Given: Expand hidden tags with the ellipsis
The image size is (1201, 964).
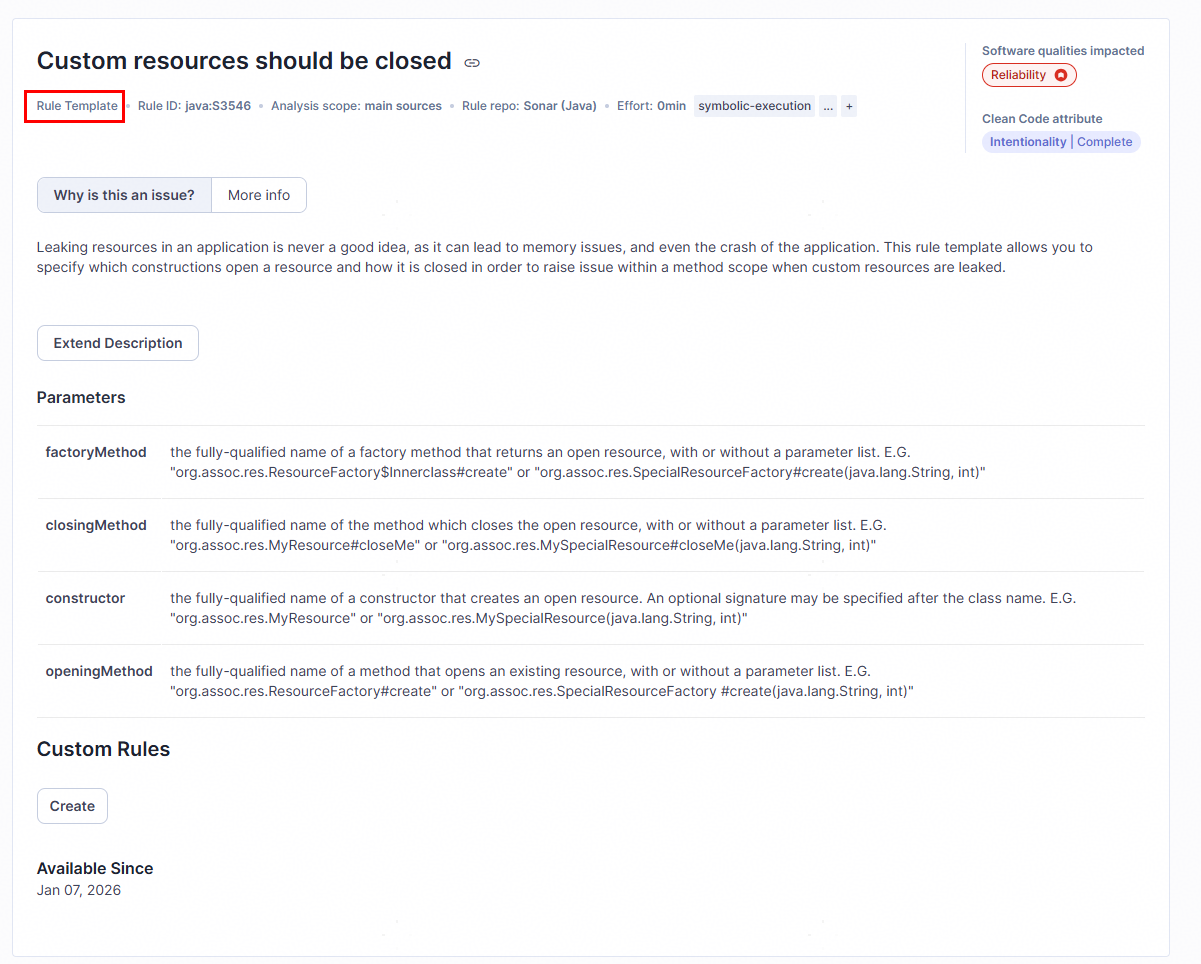Looking at the screenshot, I should click(x=828, y=106).
